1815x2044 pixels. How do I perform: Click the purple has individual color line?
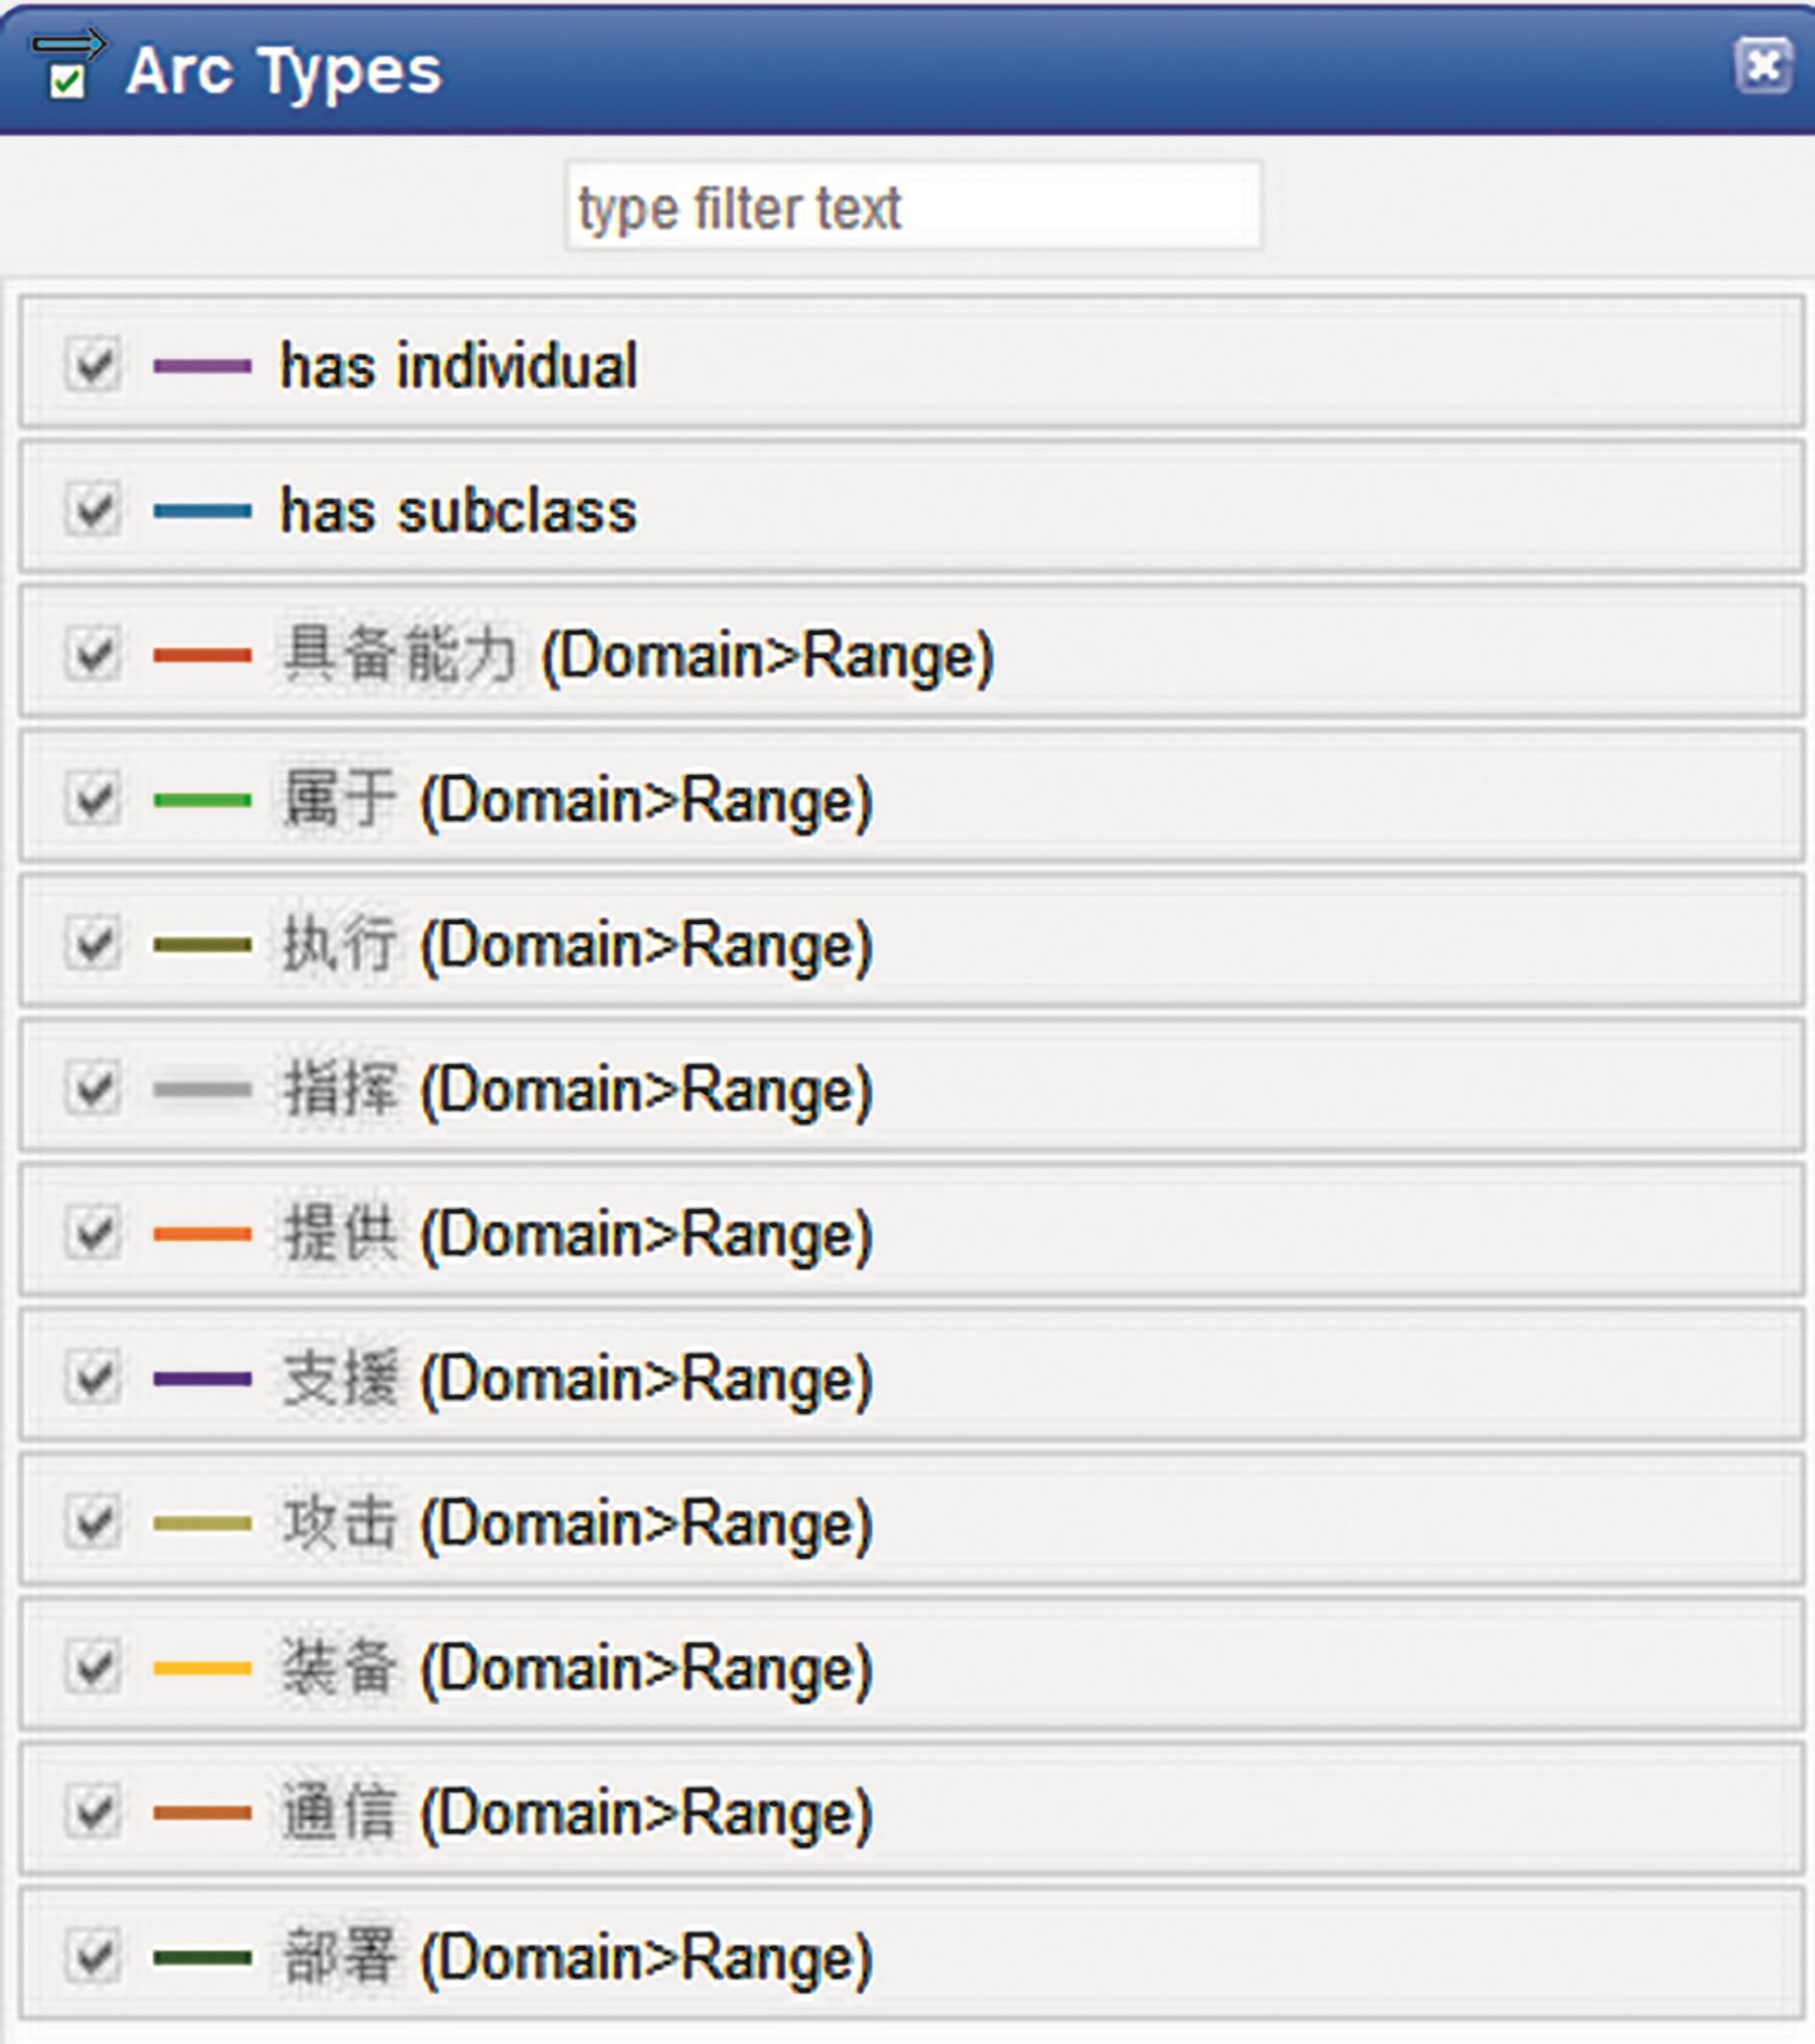(202, 366)
